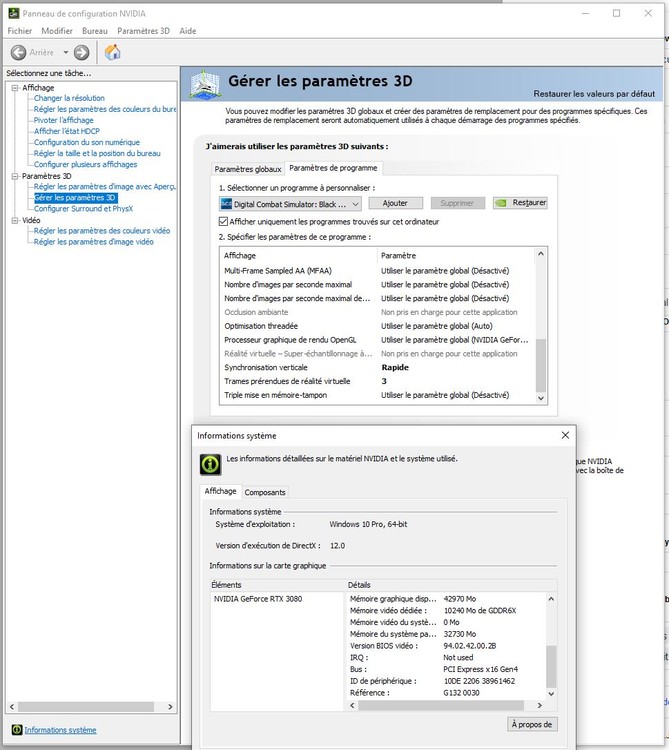This screenshot has height=750, width=669.
Task: Click the forward arrow toolbar icon
Action: pos(82,52)
